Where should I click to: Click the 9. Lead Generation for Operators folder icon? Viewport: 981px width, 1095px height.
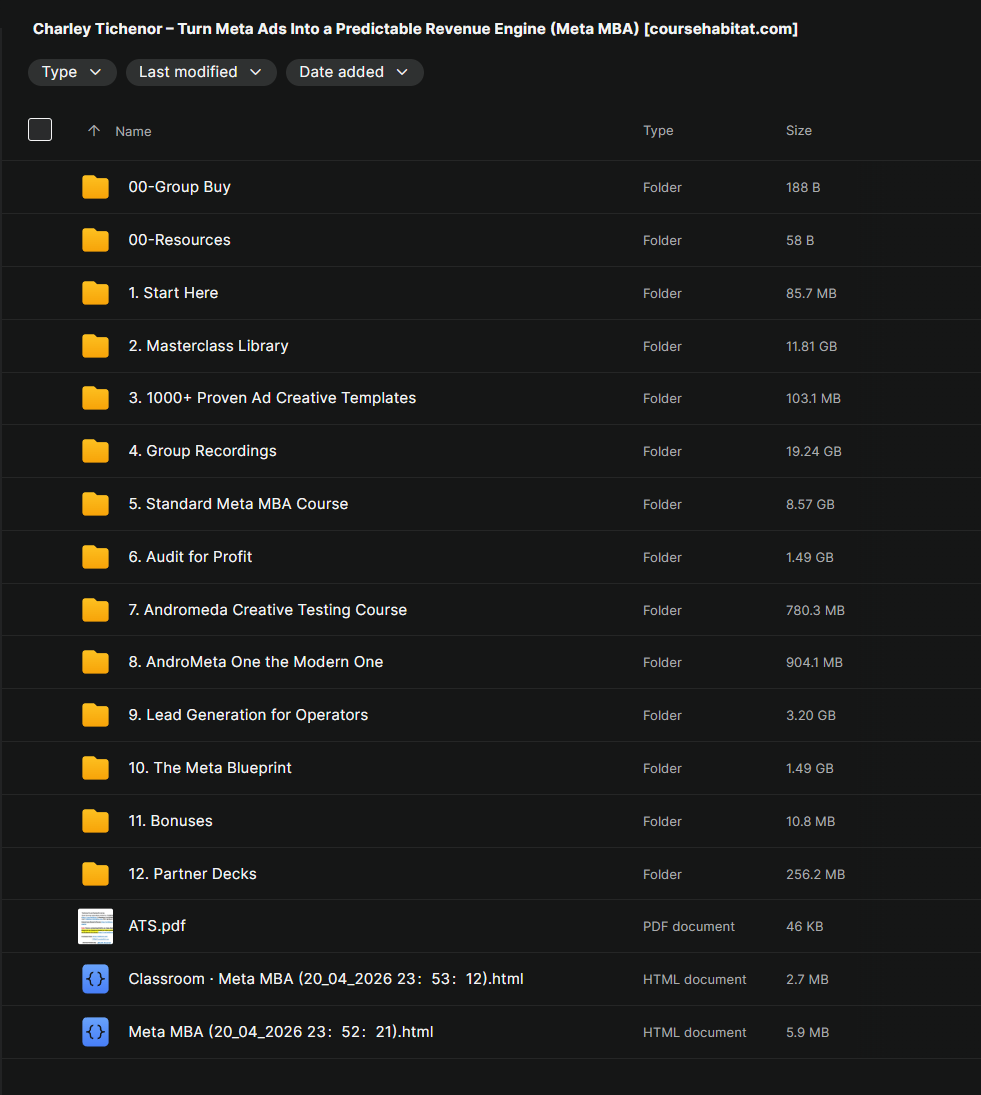pos(95,715)
